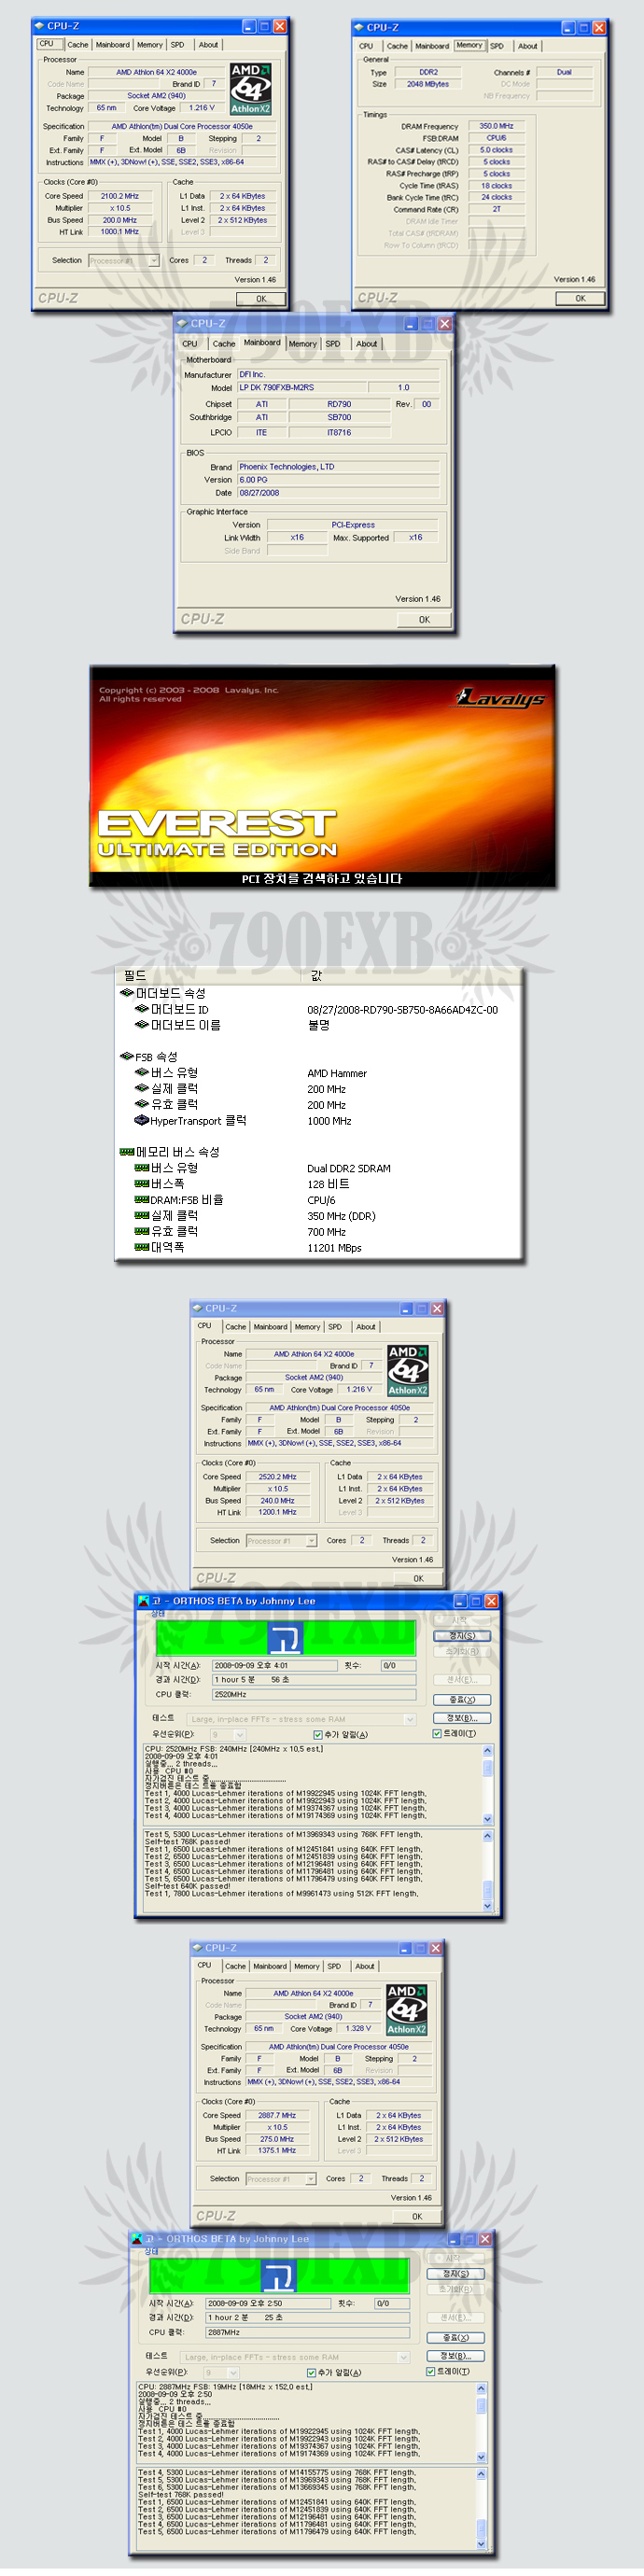Open the SPD tab in the Memory CPU-Z window

497,46
